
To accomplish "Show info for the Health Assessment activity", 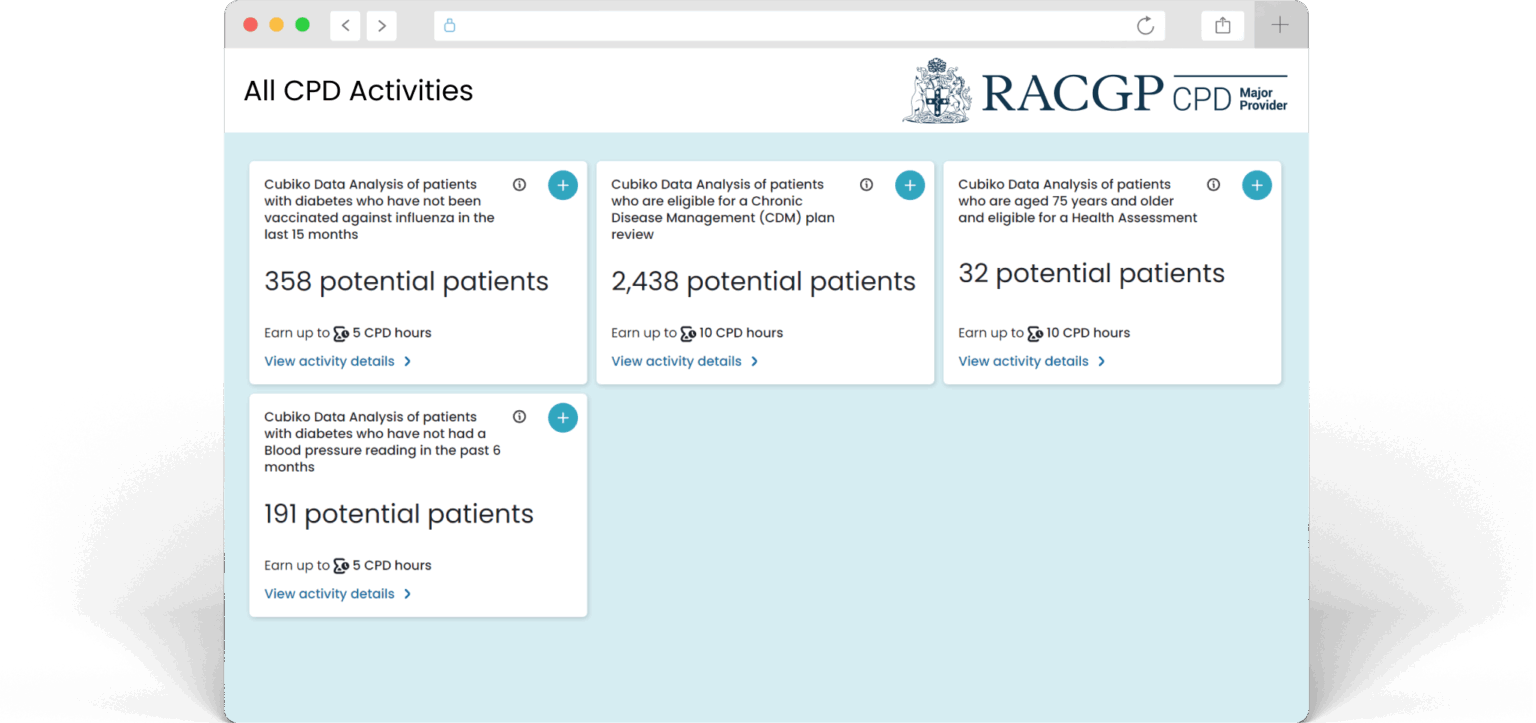I will pyautogui.click(x=1213, y=185).
